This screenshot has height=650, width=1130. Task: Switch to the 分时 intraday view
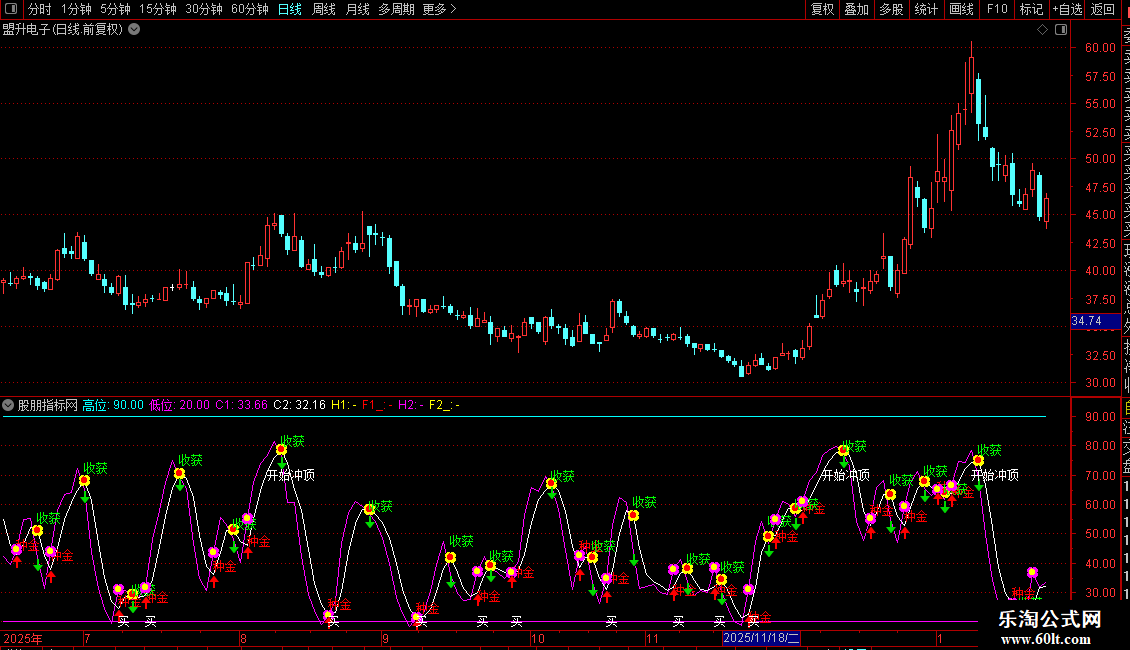[40, 9]
